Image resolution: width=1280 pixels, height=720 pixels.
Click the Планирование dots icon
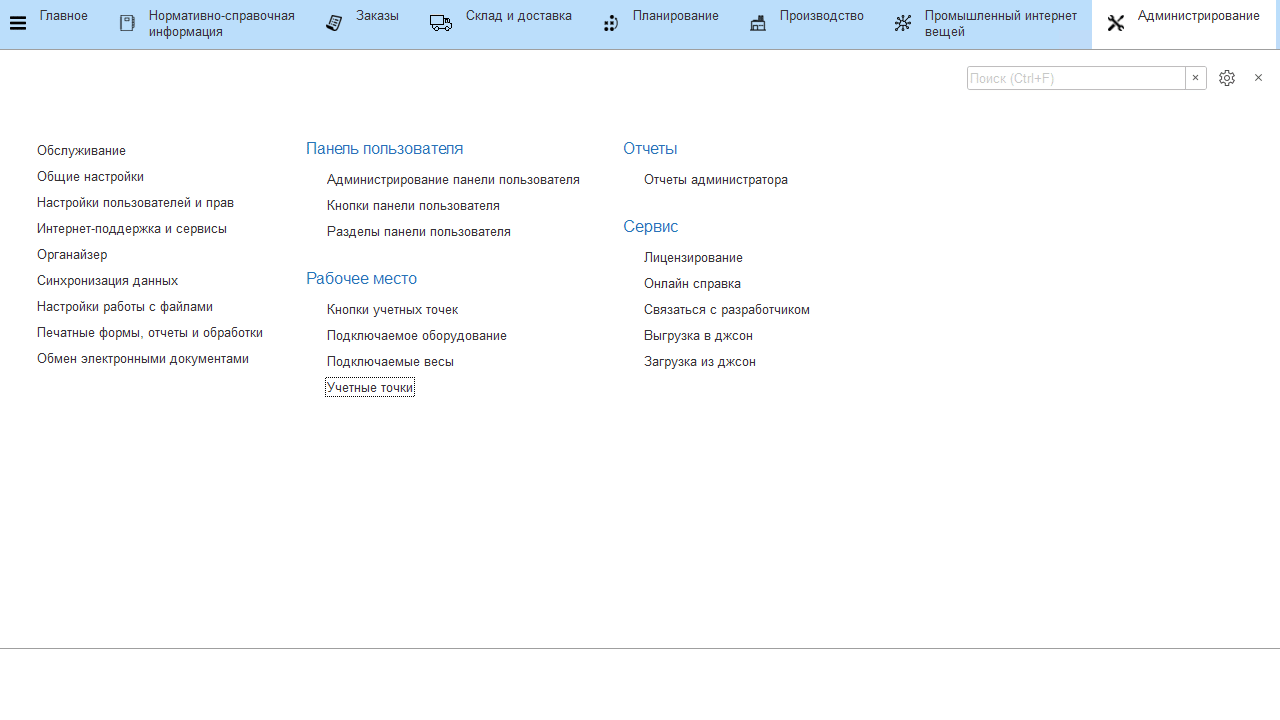(610, 23)
